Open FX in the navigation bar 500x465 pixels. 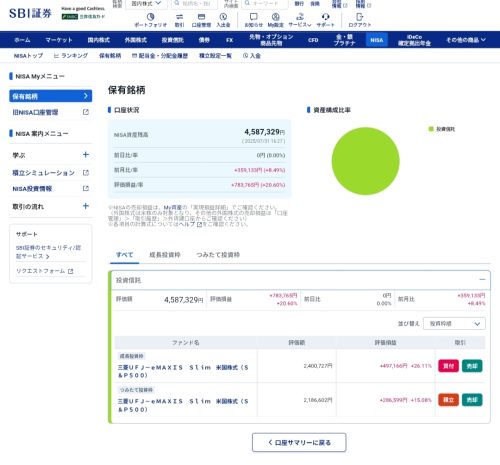(230, 40)
